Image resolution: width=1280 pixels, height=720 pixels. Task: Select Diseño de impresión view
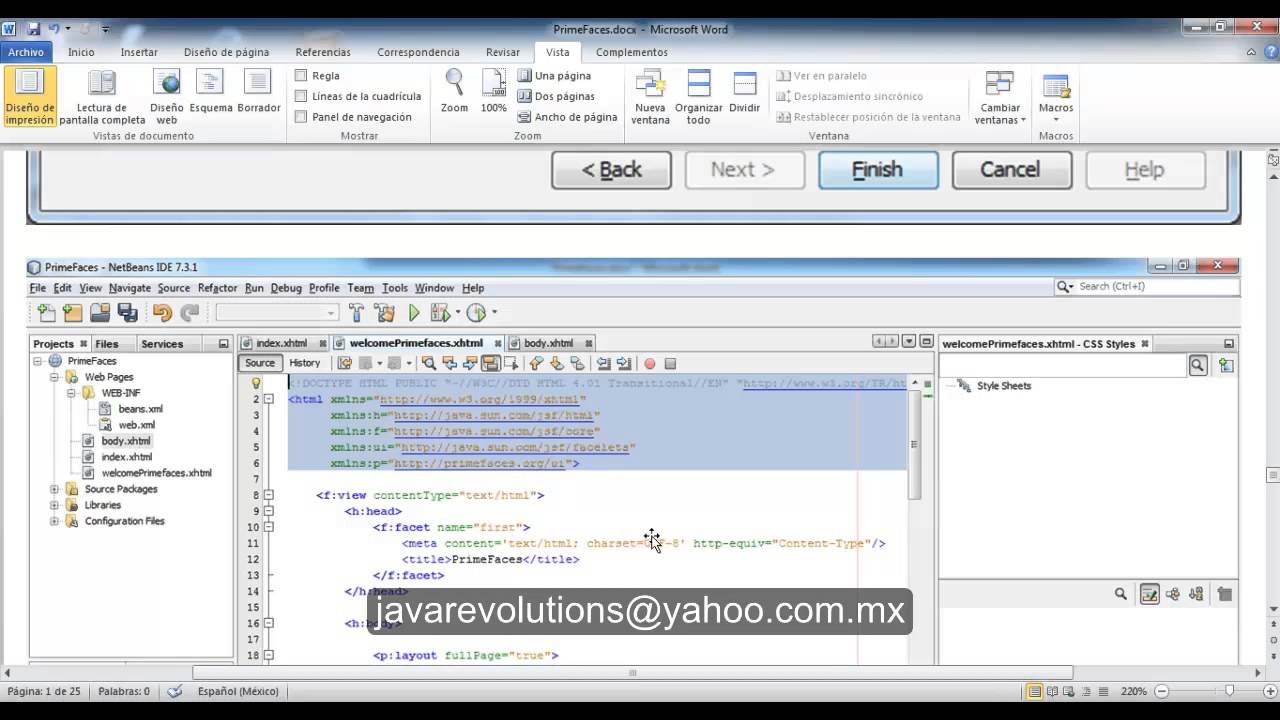point(30,97)
